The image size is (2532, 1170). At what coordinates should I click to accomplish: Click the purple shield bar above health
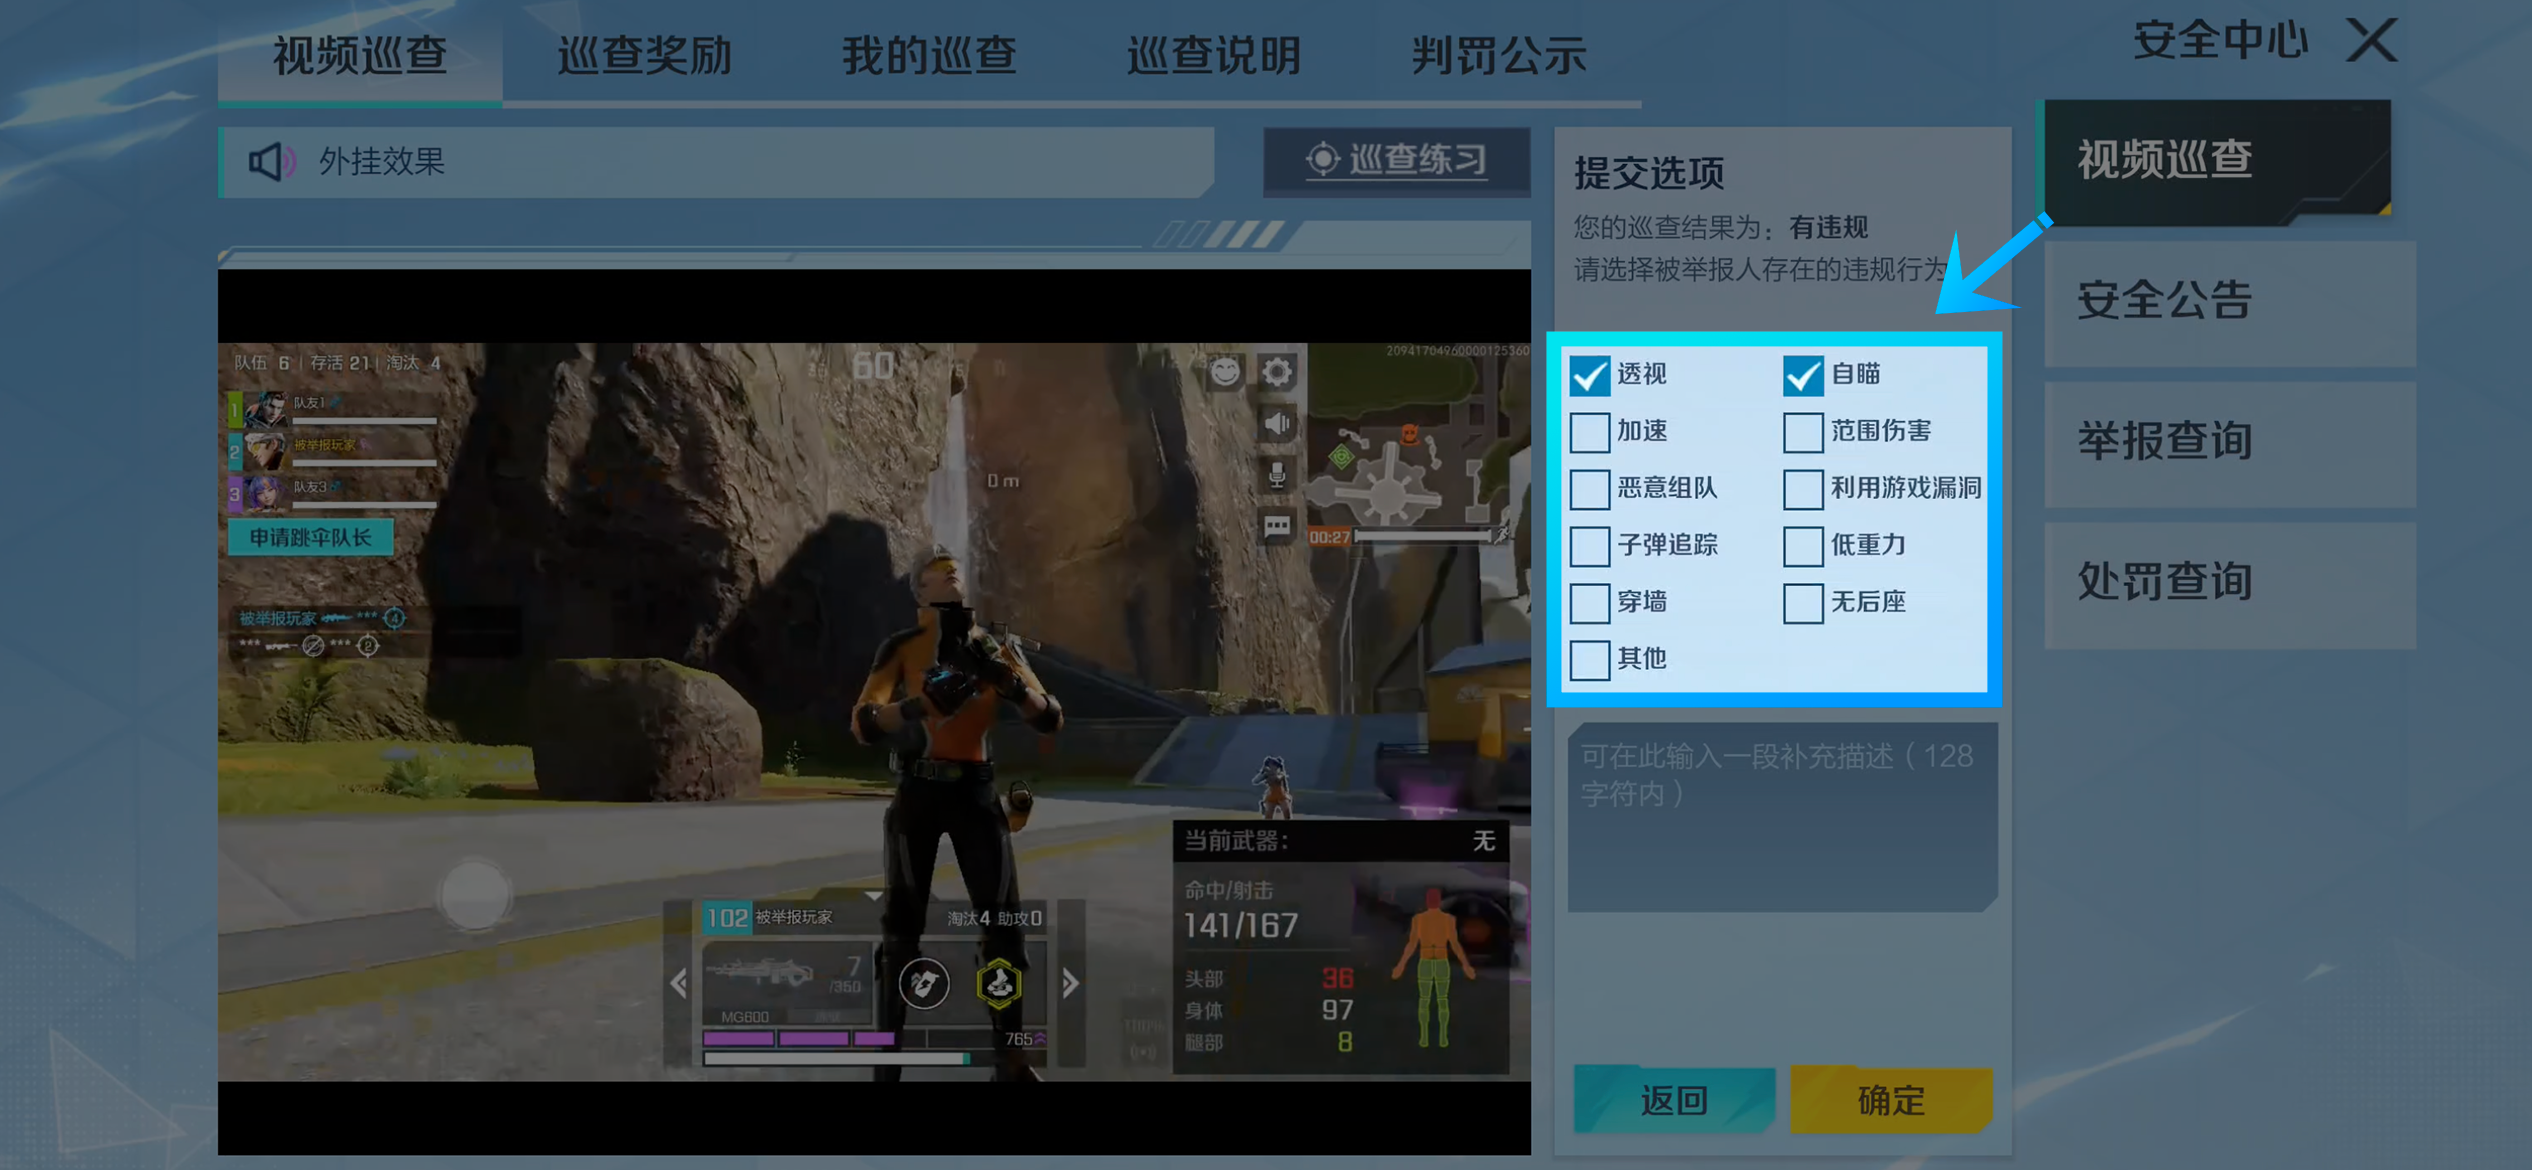[x=800, y=1038]
